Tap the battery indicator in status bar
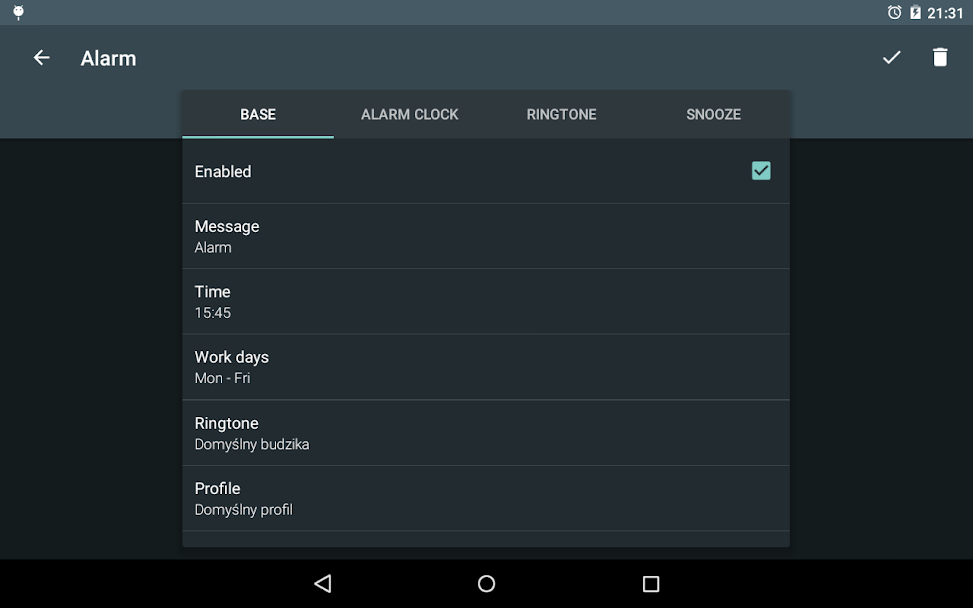This screenshot has width=973, height=608. (915, 12)
